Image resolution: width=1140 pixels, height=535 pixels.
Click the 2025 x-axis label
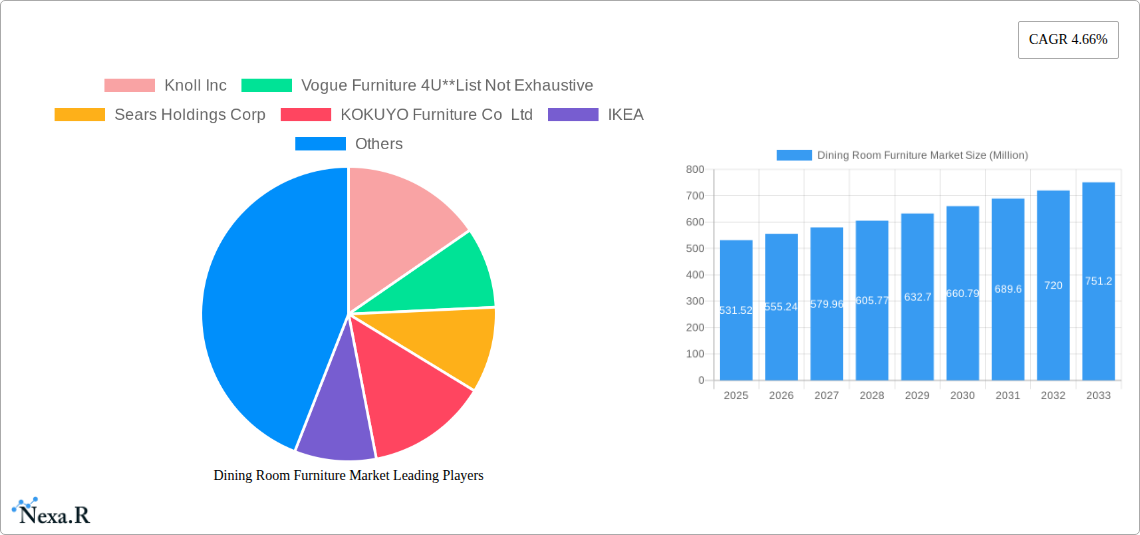[736, 395]
